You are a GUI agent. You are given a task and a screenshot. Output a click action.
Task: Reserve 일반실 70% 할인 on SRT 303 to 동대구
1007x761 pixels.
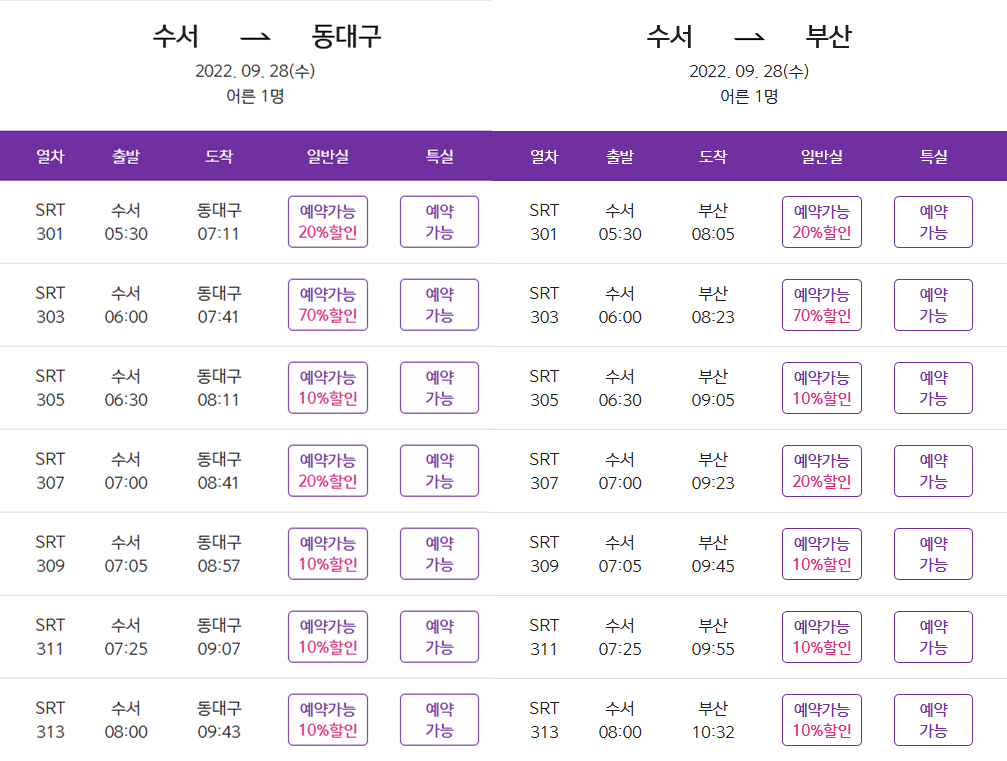[327, 304]
